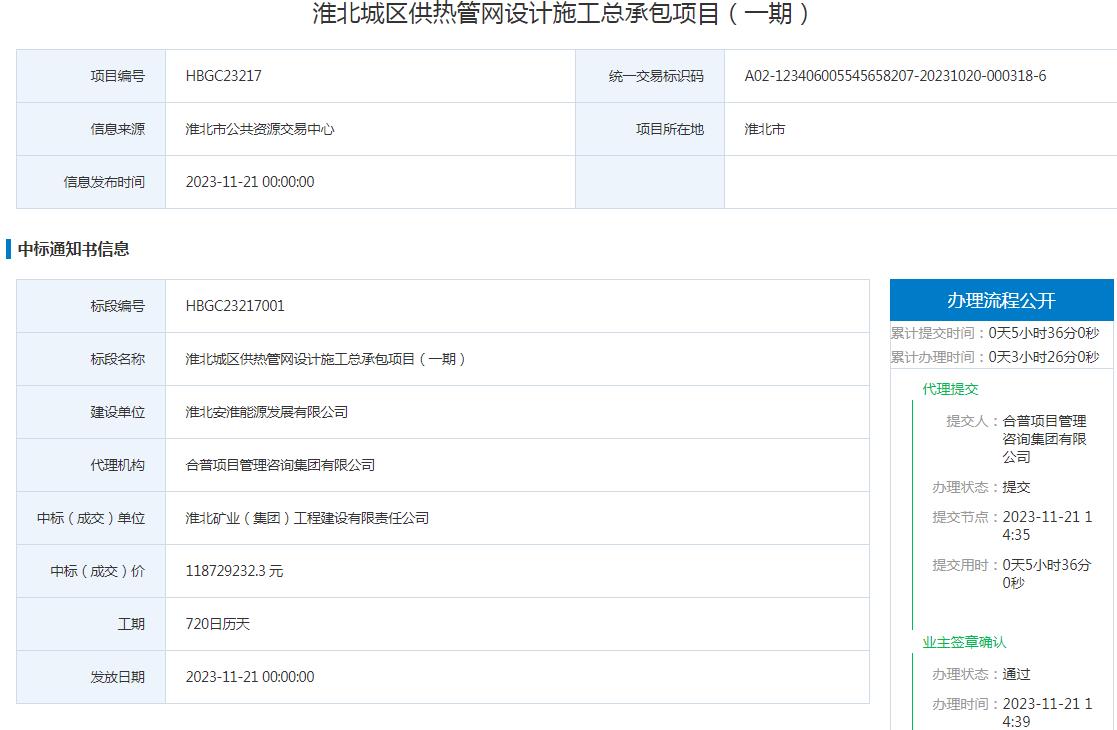Image resolution: width=1117 pixels, height=730 pixels.
Task: Select cumulative submit time 0天5小时36分0秒
Action: [1044, 333]
